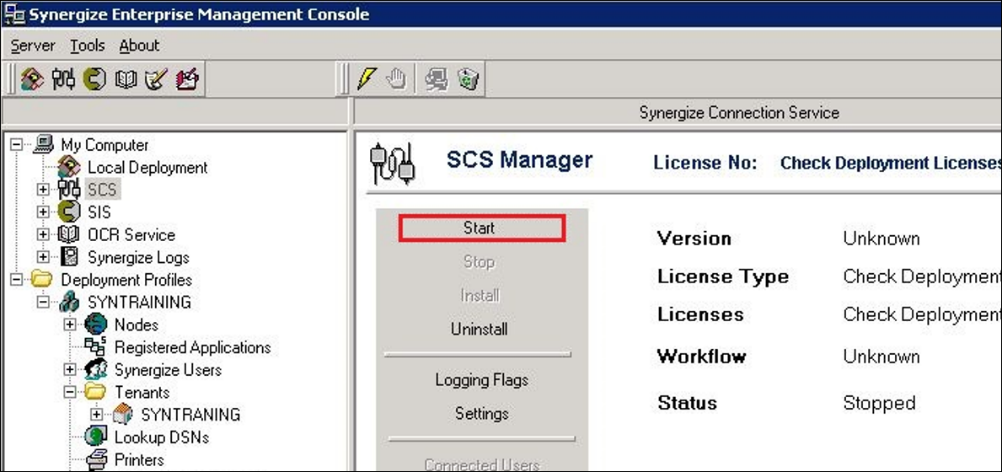Click the Start button
The height and width of the screenshot is (472, 1002).
click(482, 228)
